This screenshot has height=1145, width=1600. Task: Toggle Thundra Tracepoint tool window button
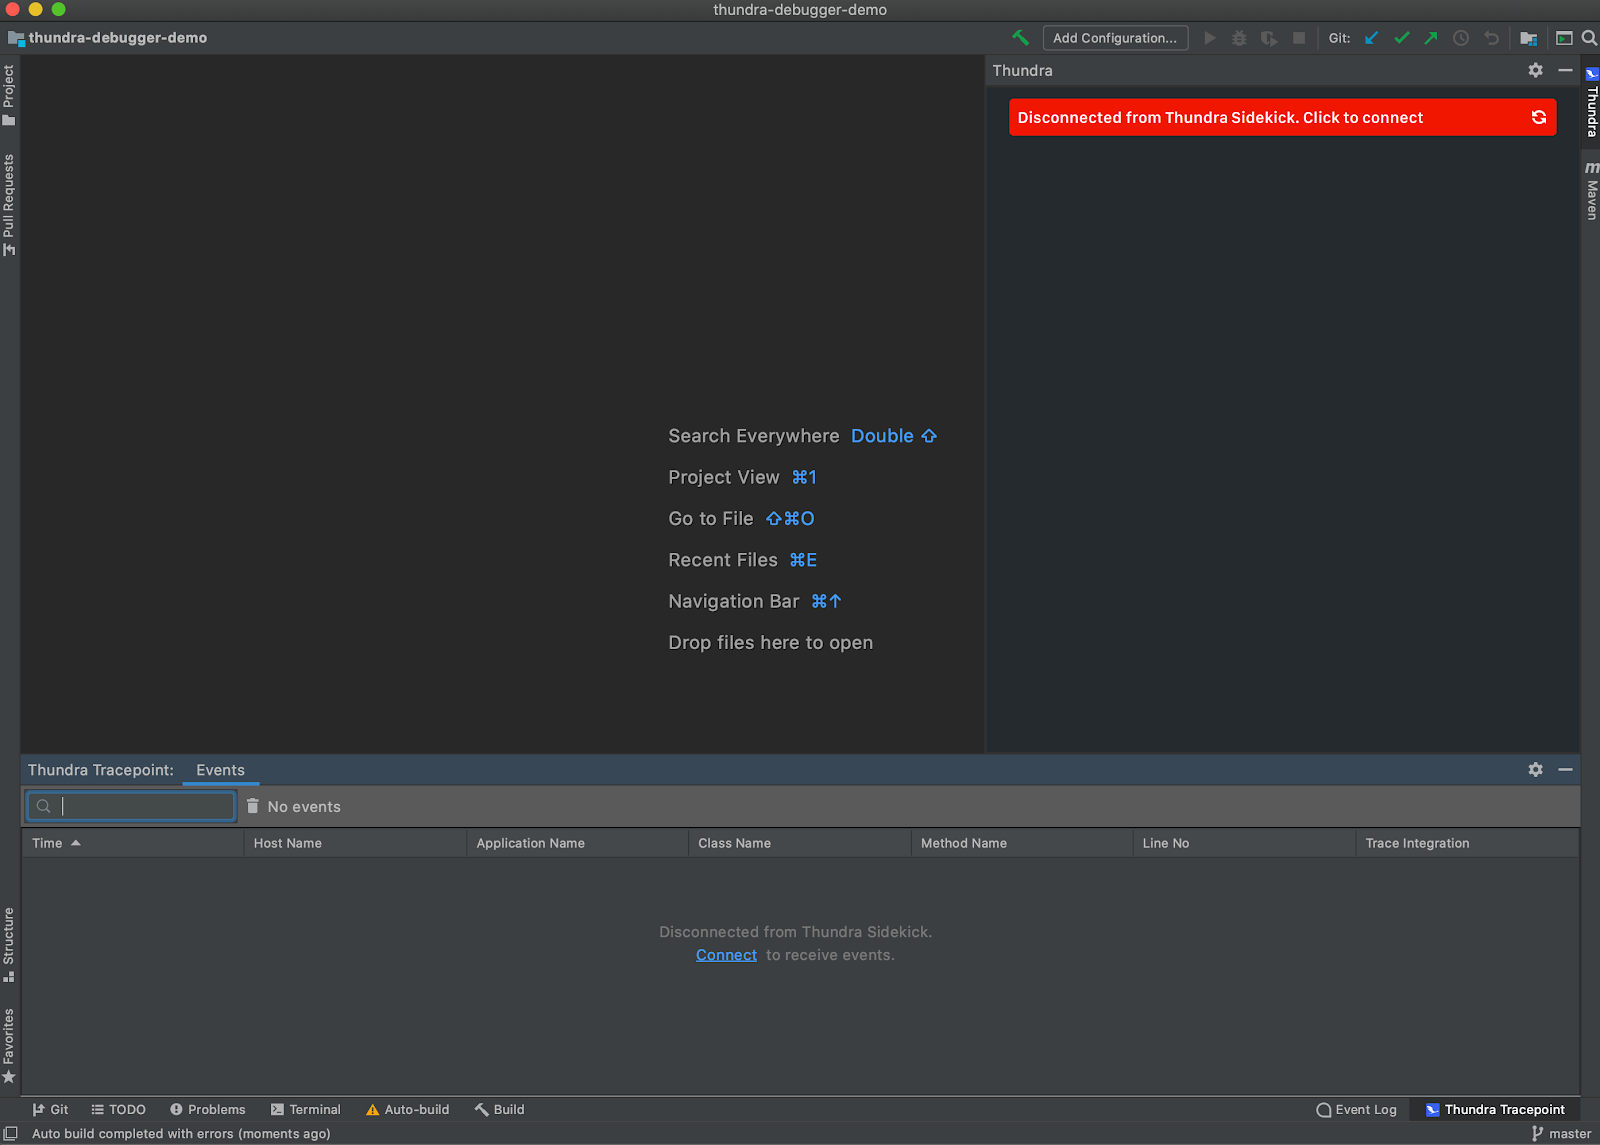point(1495,1109)
